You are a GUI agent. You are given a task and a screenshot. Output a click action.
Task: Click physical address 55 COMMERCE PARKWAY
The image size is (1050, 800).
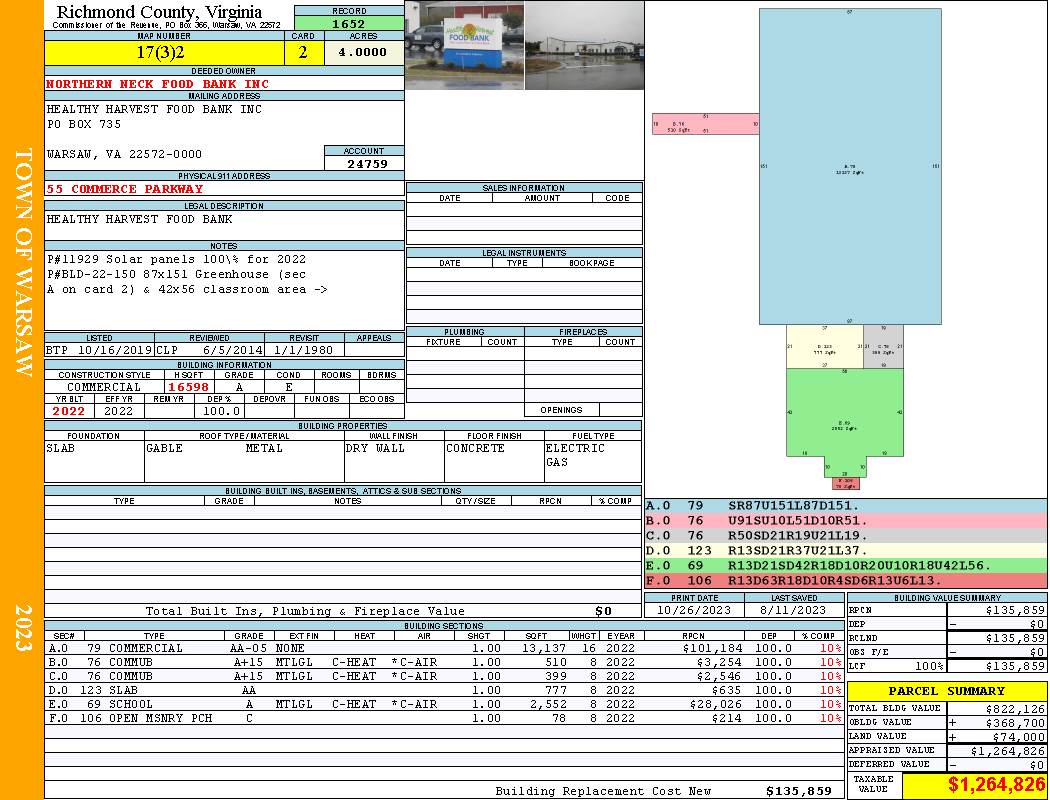(x=125, y=189)
